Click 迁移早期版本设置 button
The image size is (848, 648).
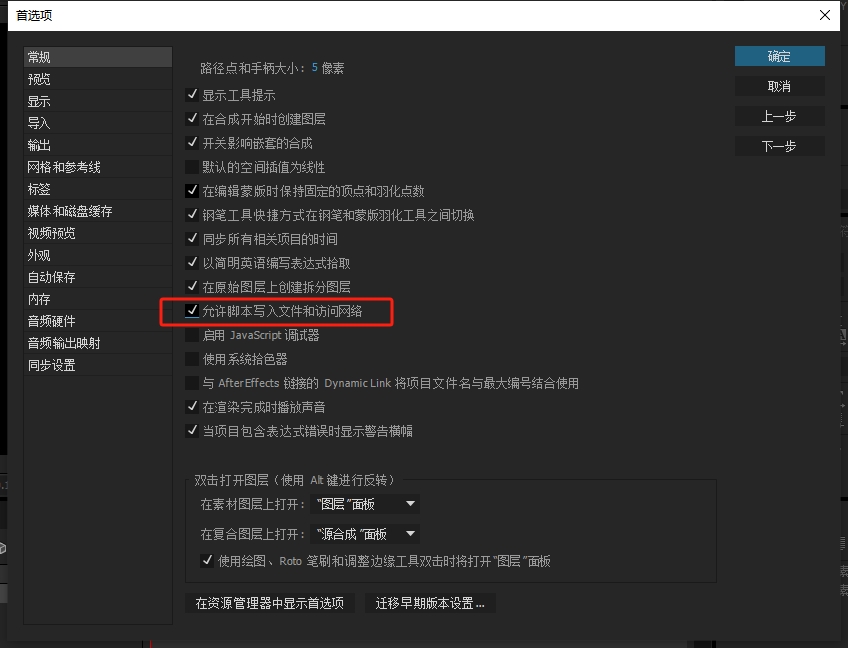click(x=430, y=603)
